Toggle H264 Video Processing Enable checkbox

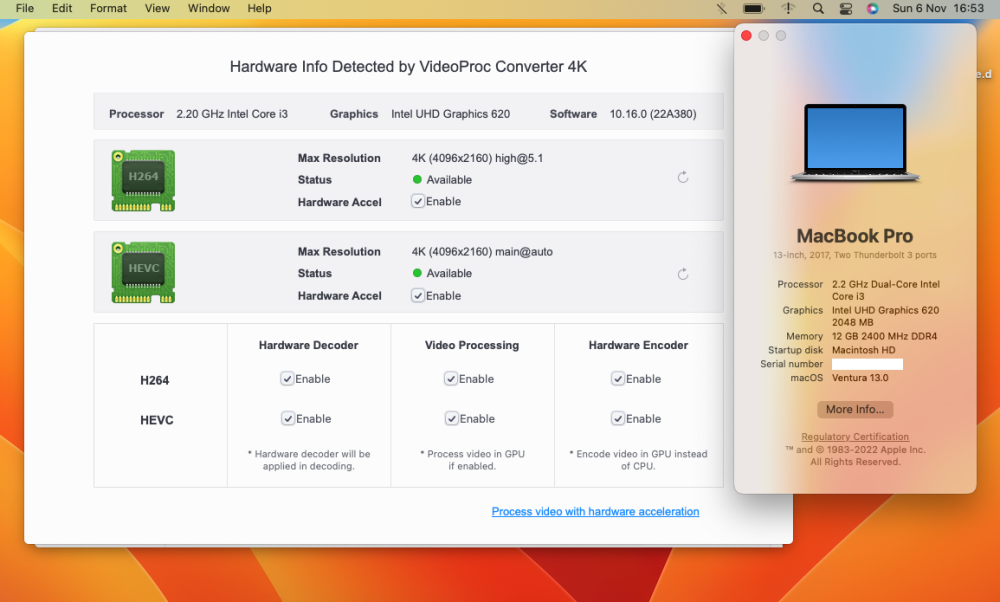point(451,379)
